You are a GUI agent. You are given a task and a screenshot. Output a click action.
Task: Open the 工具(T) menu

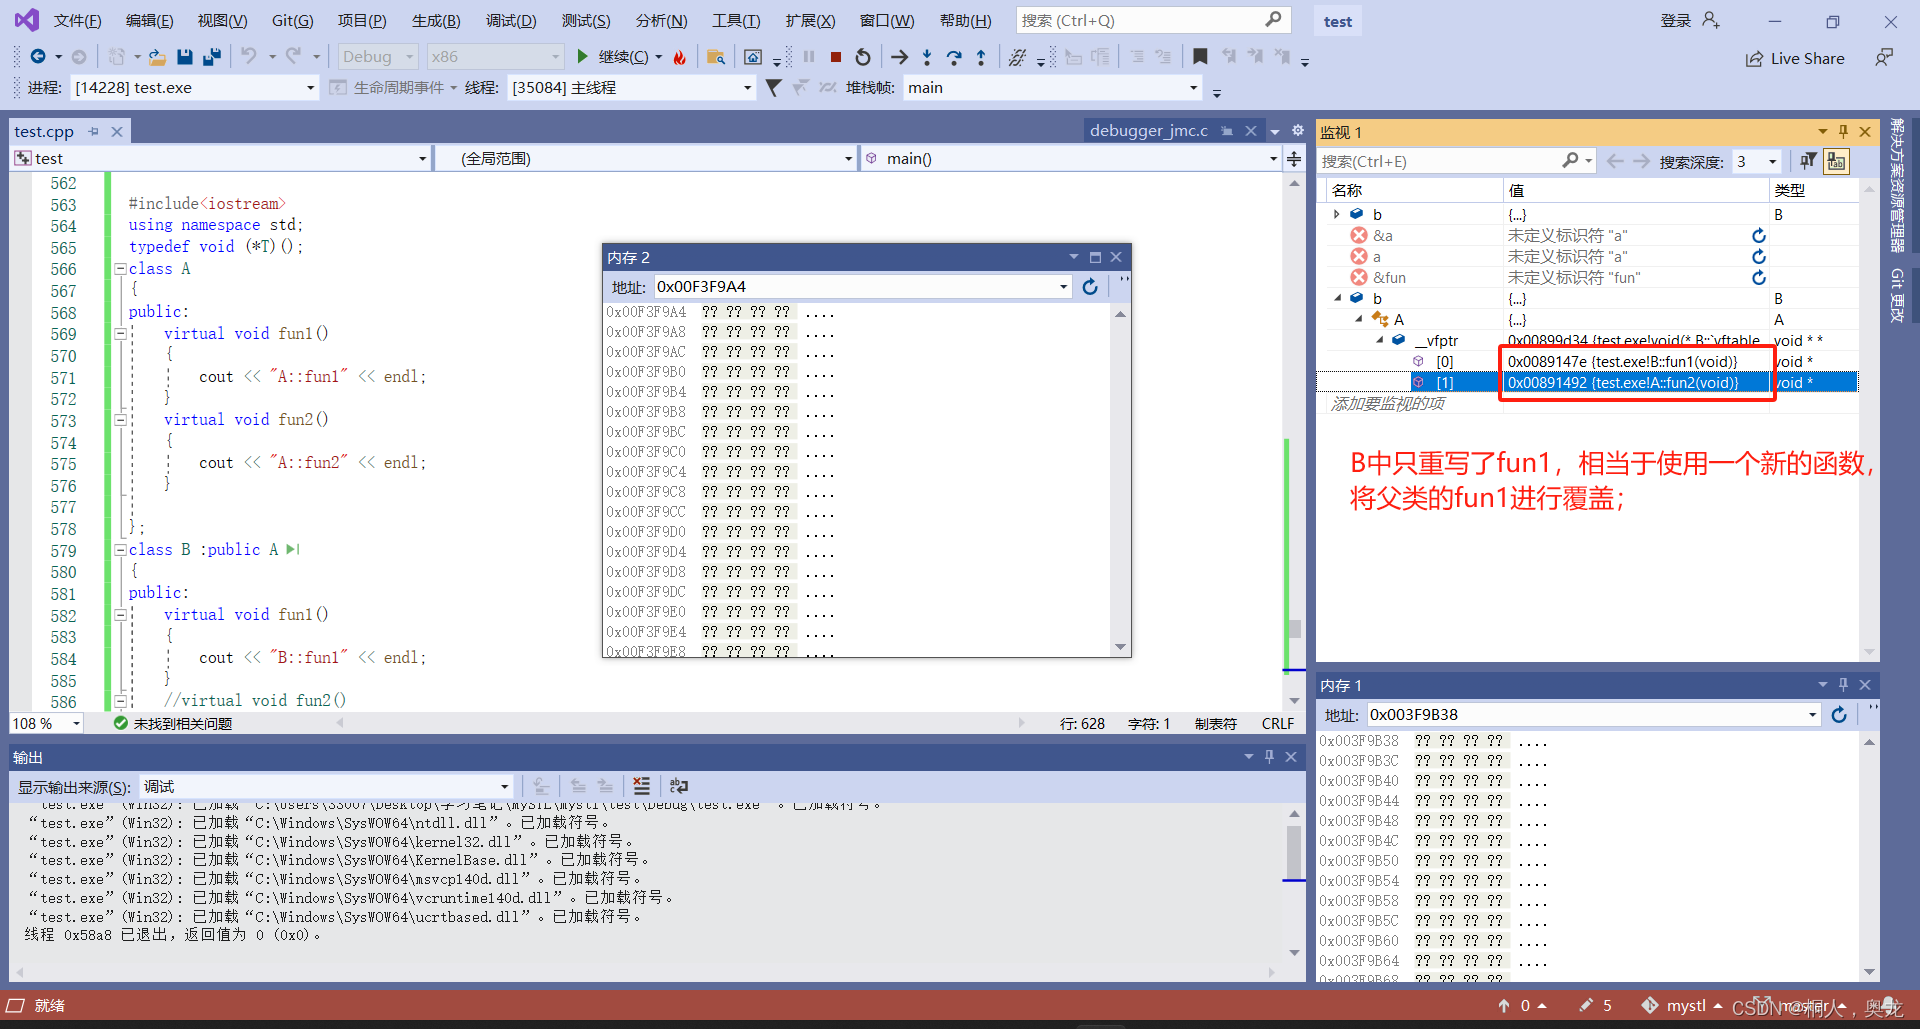[736, 20]
